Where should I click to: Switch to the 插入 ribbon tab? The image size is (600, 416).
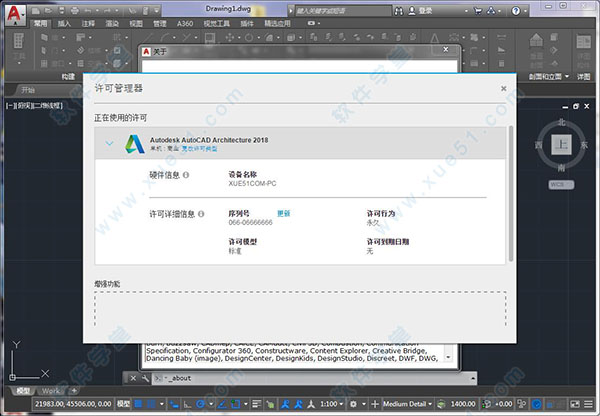(x=64, y=24)
